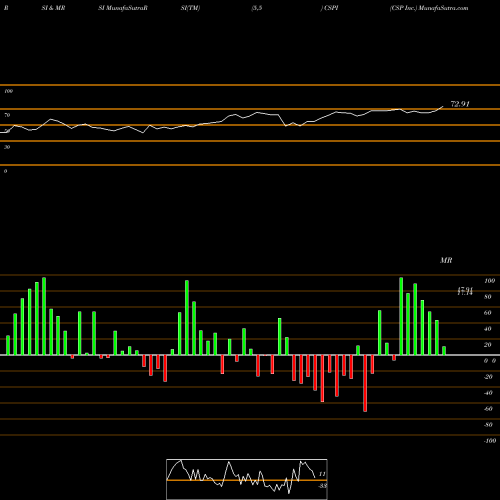Click the -60 label on the MR axis
Viewport: 500px width, 500px height.
click(488, 409)
